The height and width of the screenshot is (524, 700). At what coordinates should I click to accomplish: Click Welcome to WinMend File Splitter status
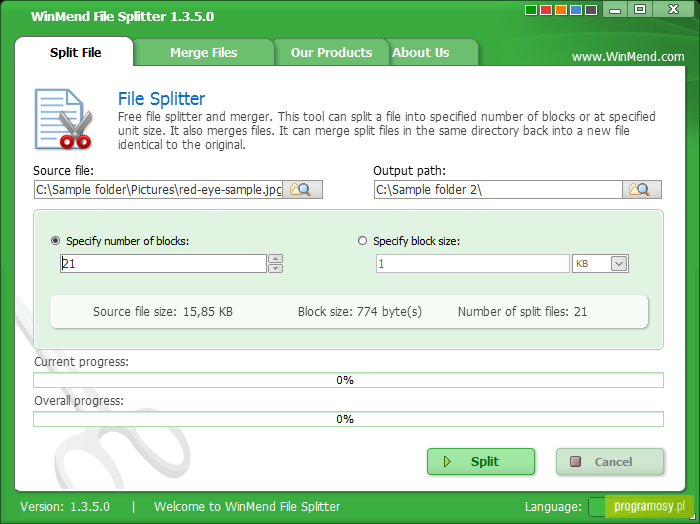pos(247,507)
